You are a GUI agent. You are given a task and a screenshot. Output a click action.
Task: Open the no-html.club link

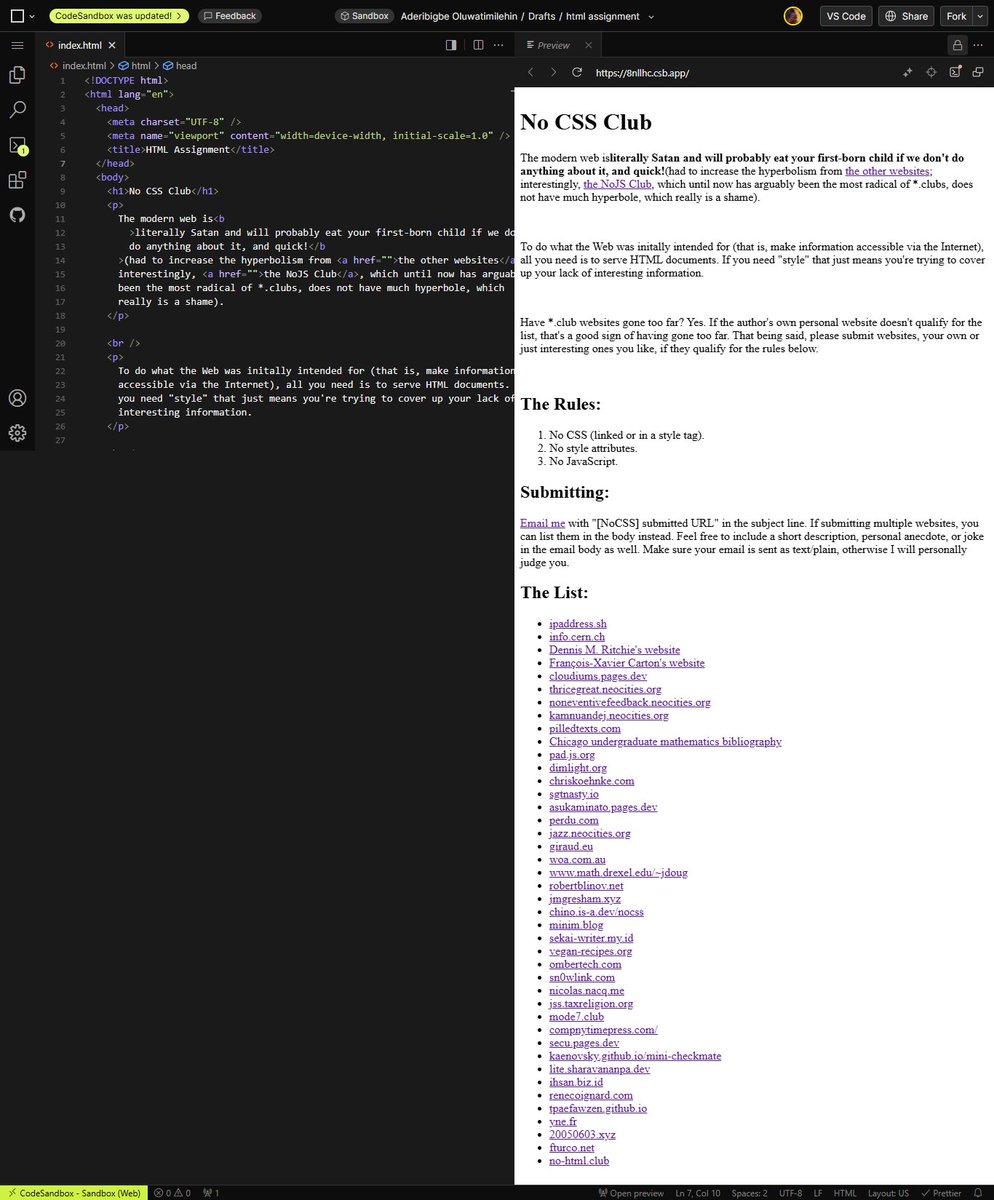click(x=579, y=1161)
